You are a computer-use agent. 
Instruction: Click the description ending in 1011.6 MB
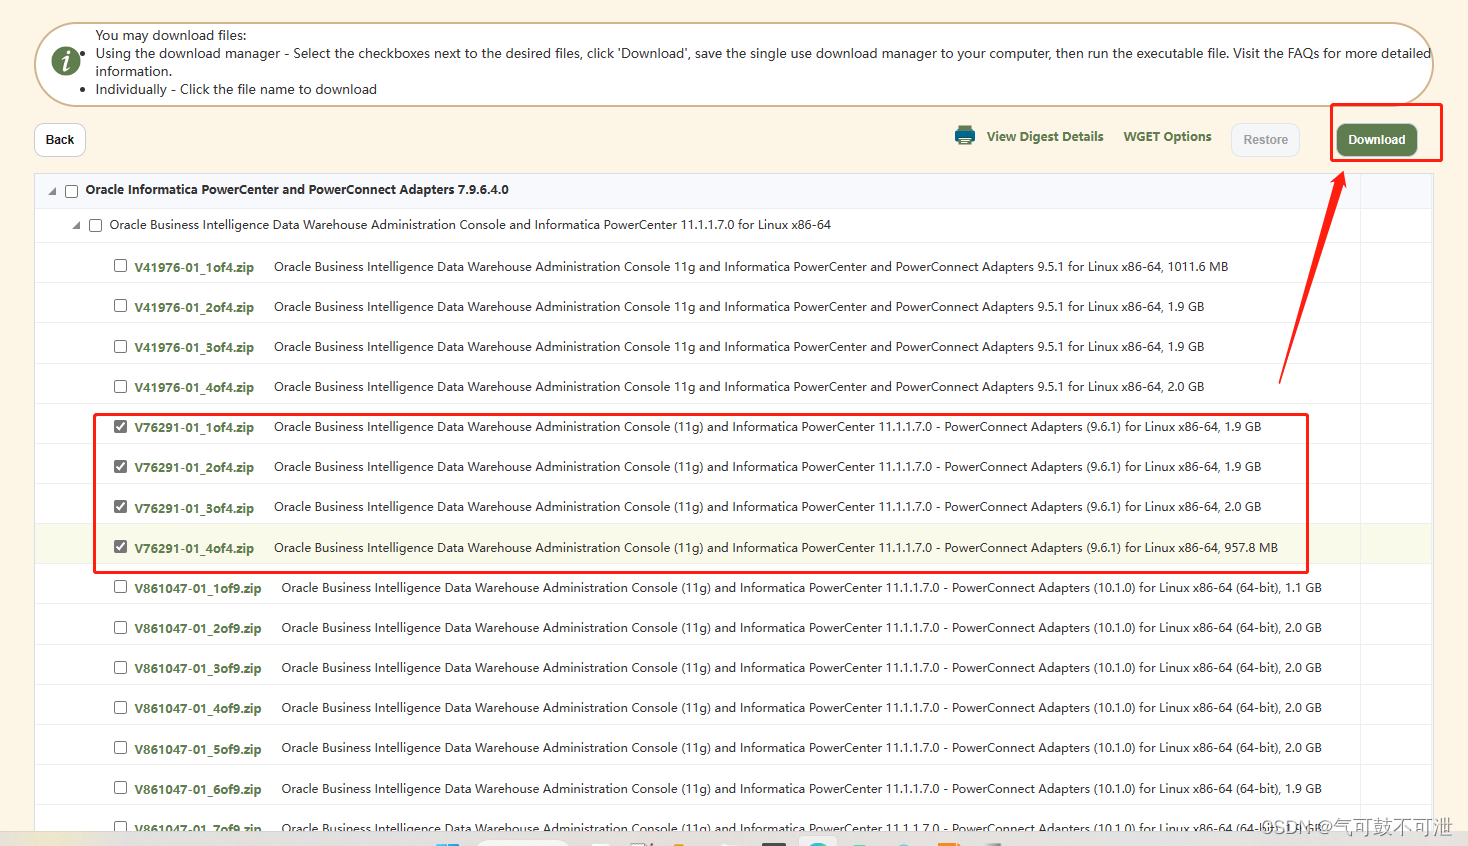click(x=751, y=267)
